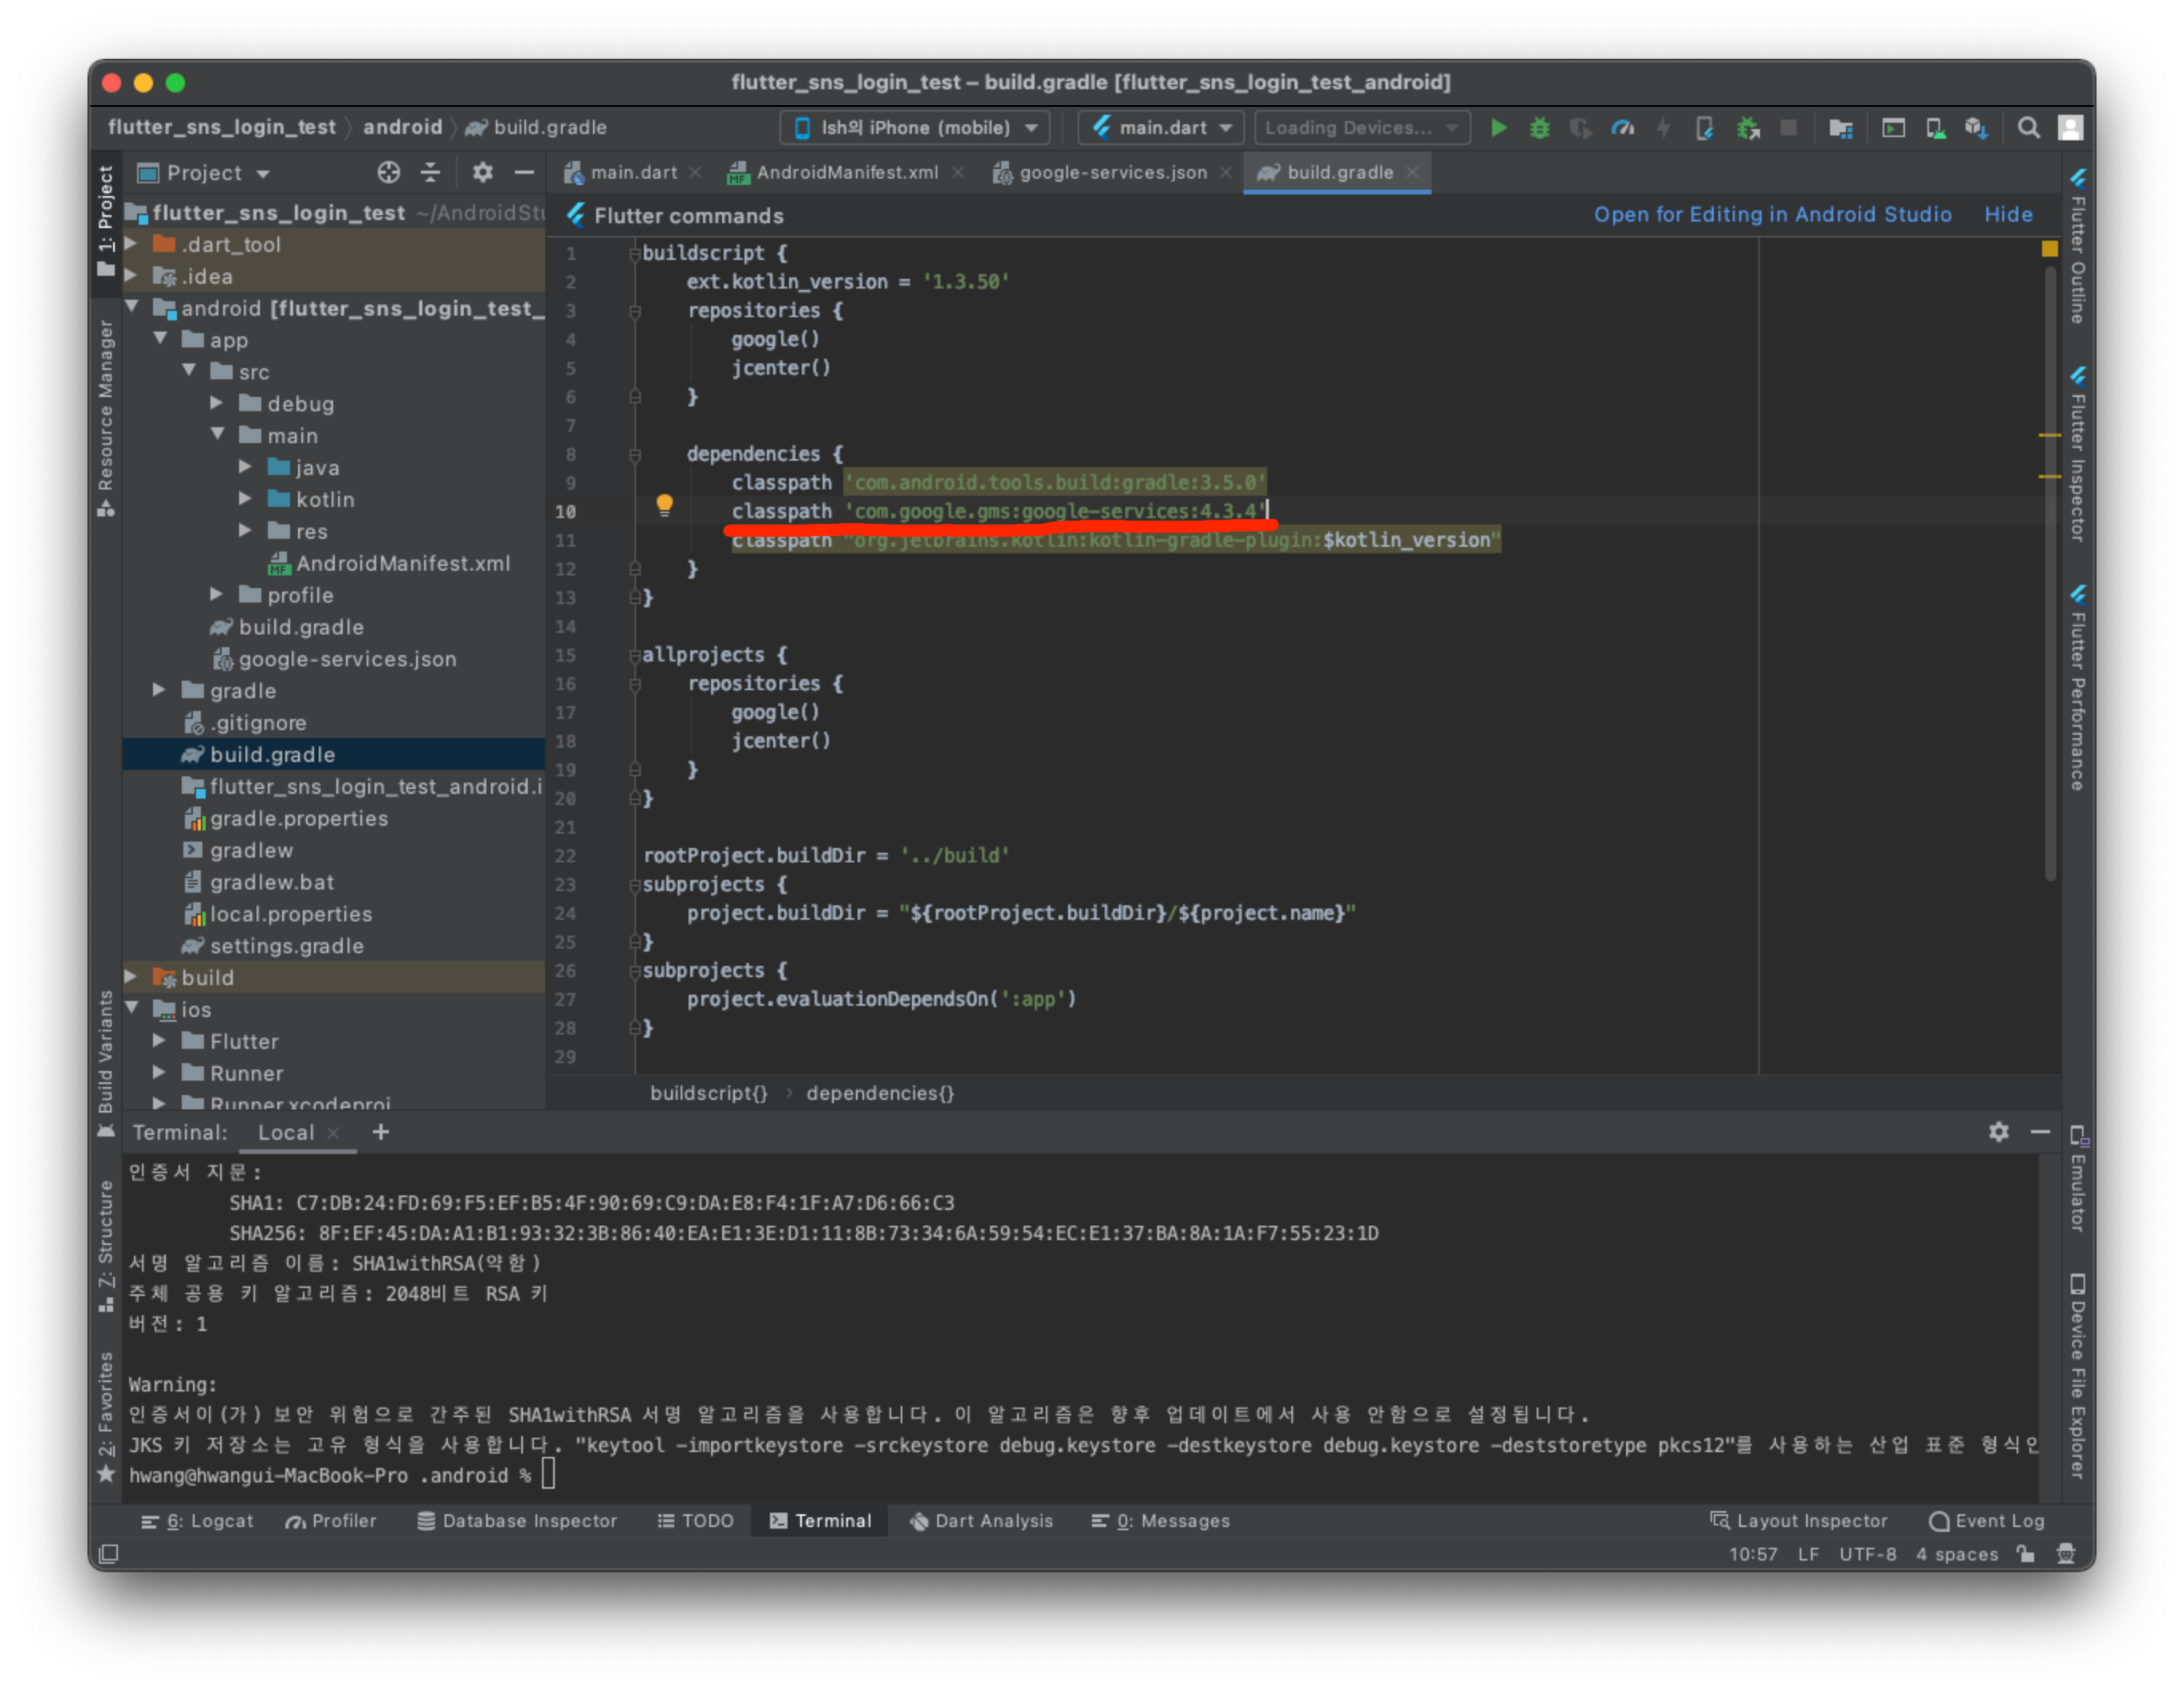Click the yellow inspection status square
This screenshot has height=1688, width=2184.
[x=2049, y=248]
